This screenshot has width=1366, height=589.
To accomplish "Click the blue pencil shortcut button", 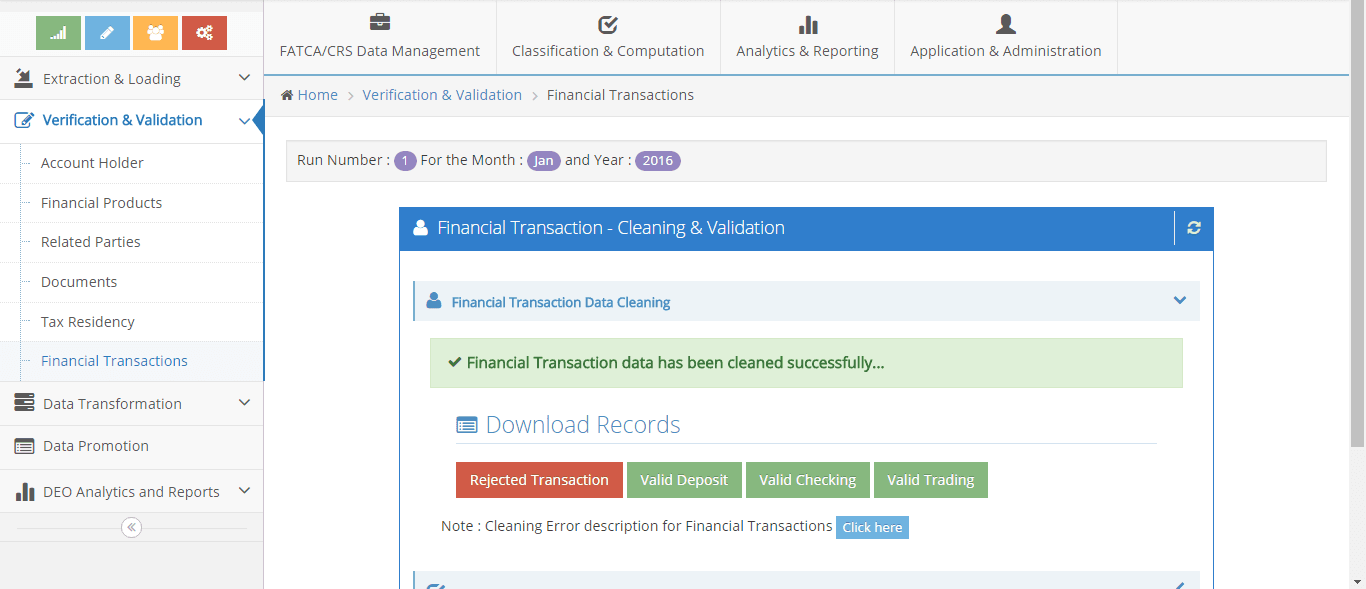I will click(x=107, y=33).
